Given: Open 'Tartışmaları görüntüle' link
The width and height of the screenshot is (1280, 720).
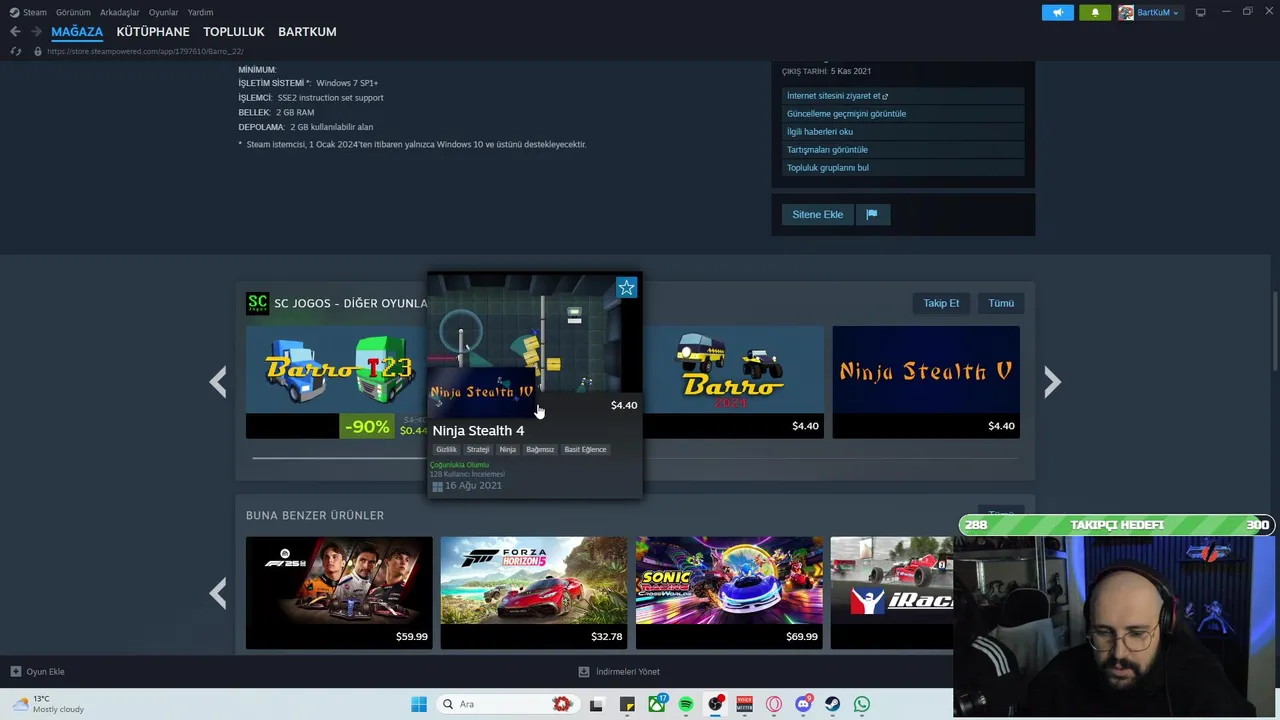Looking at the screenshot, I should 903,150.
